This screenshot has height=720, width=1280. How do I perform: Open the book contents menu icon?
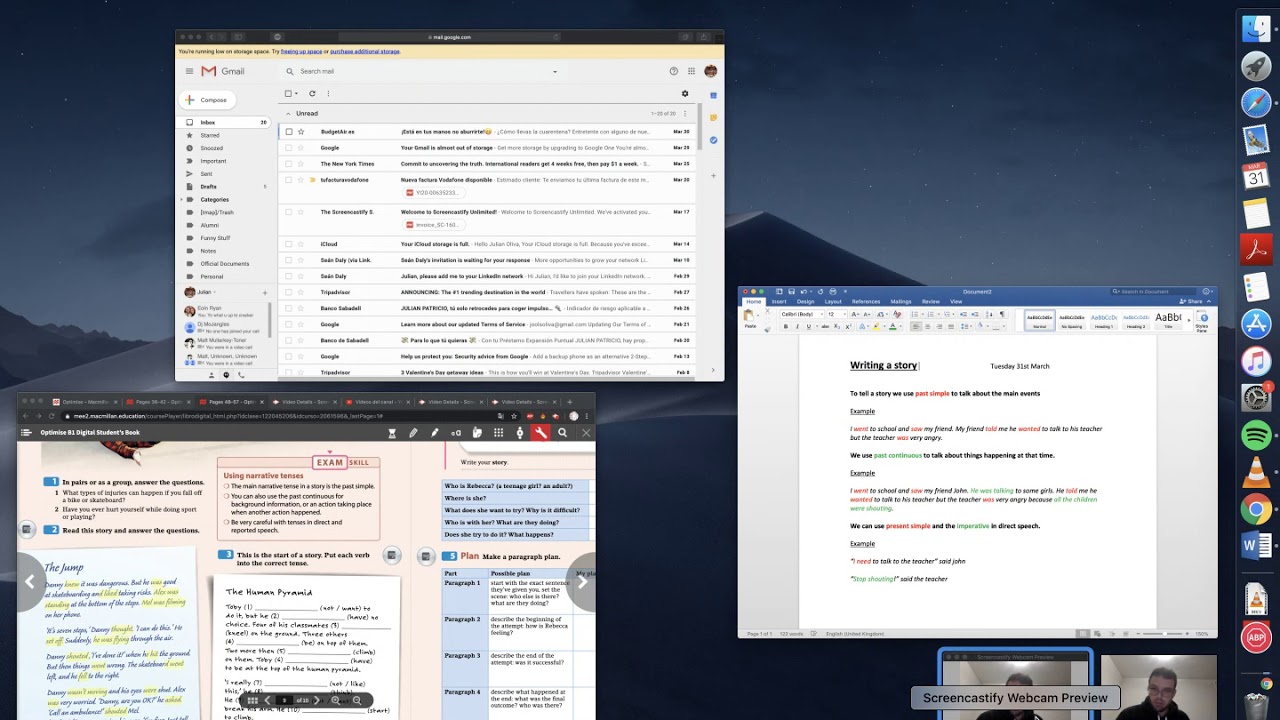point(27,433)
